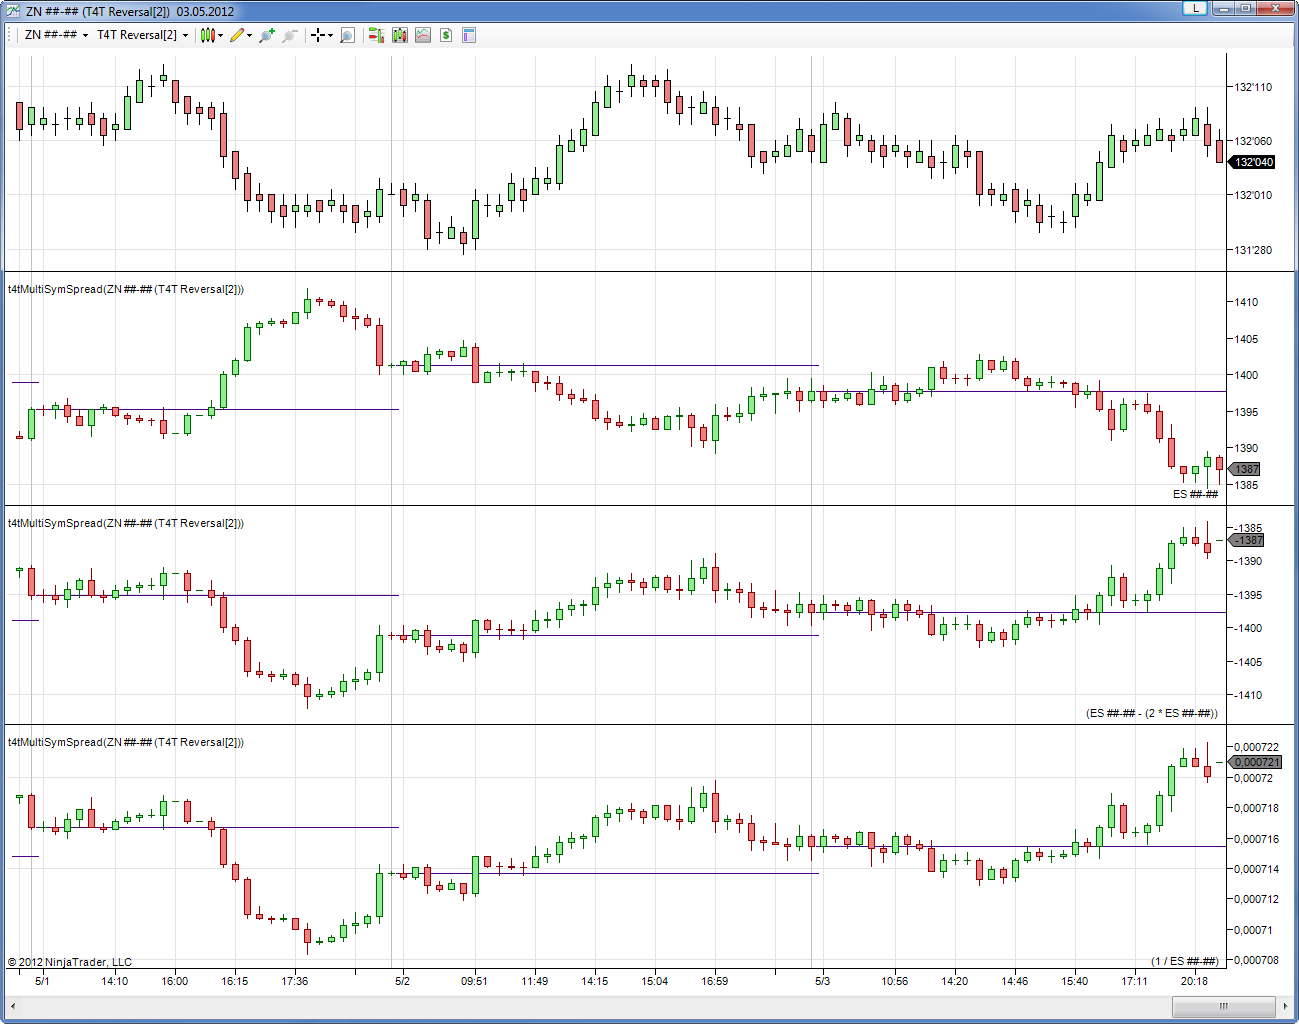
Task: Select the (ES ##-## - (2 * ES ##-##)) label
Action: pyautogui.click(x=1152, y=713)
